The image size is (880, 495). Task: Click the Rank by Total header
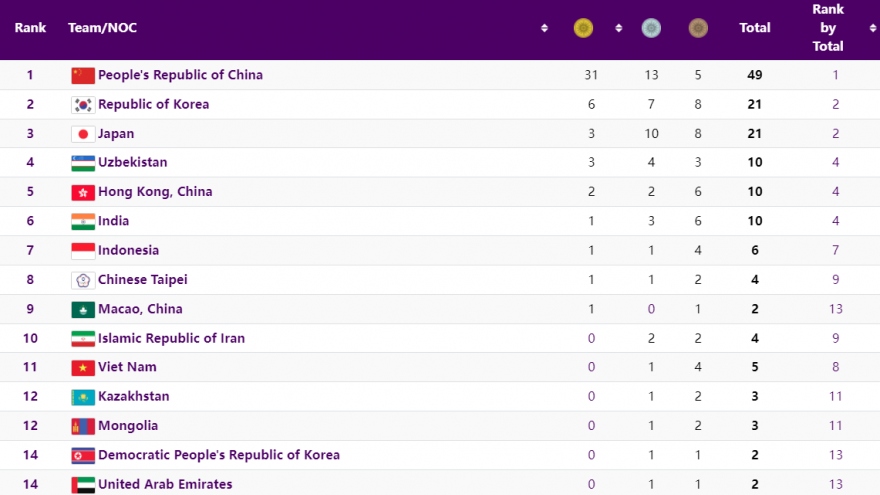click(x=827, y=28)
